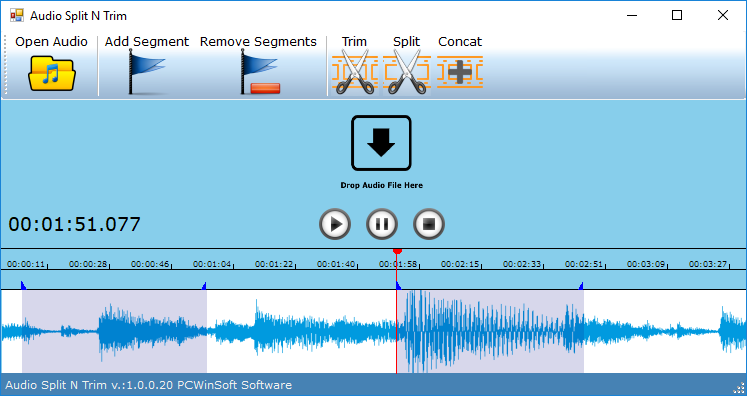Click the app icon in the title bar
Image resolution: width=747 pixels, height=396 pixels.
(x=17, y=15)
